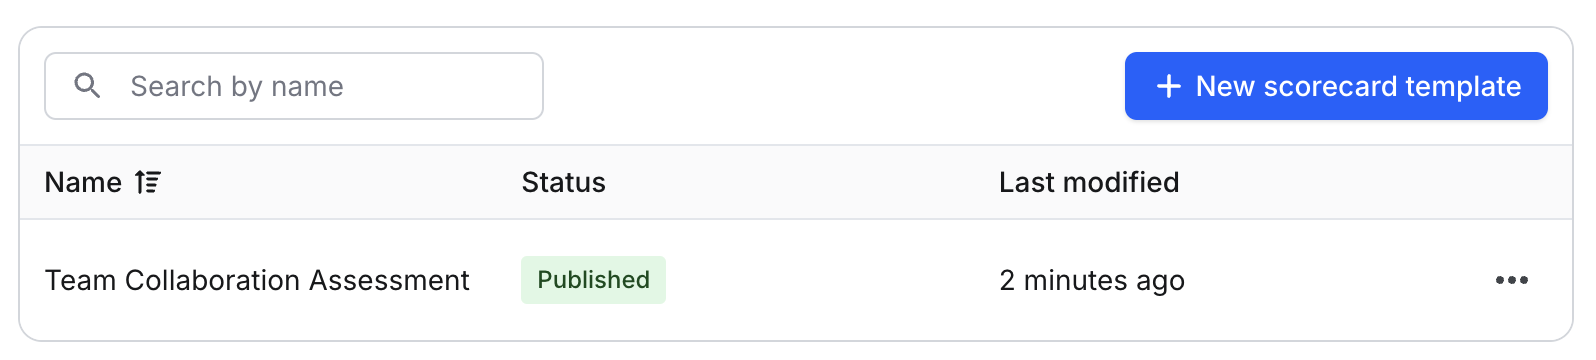Click the Last modified label text

coord(1089,182)
